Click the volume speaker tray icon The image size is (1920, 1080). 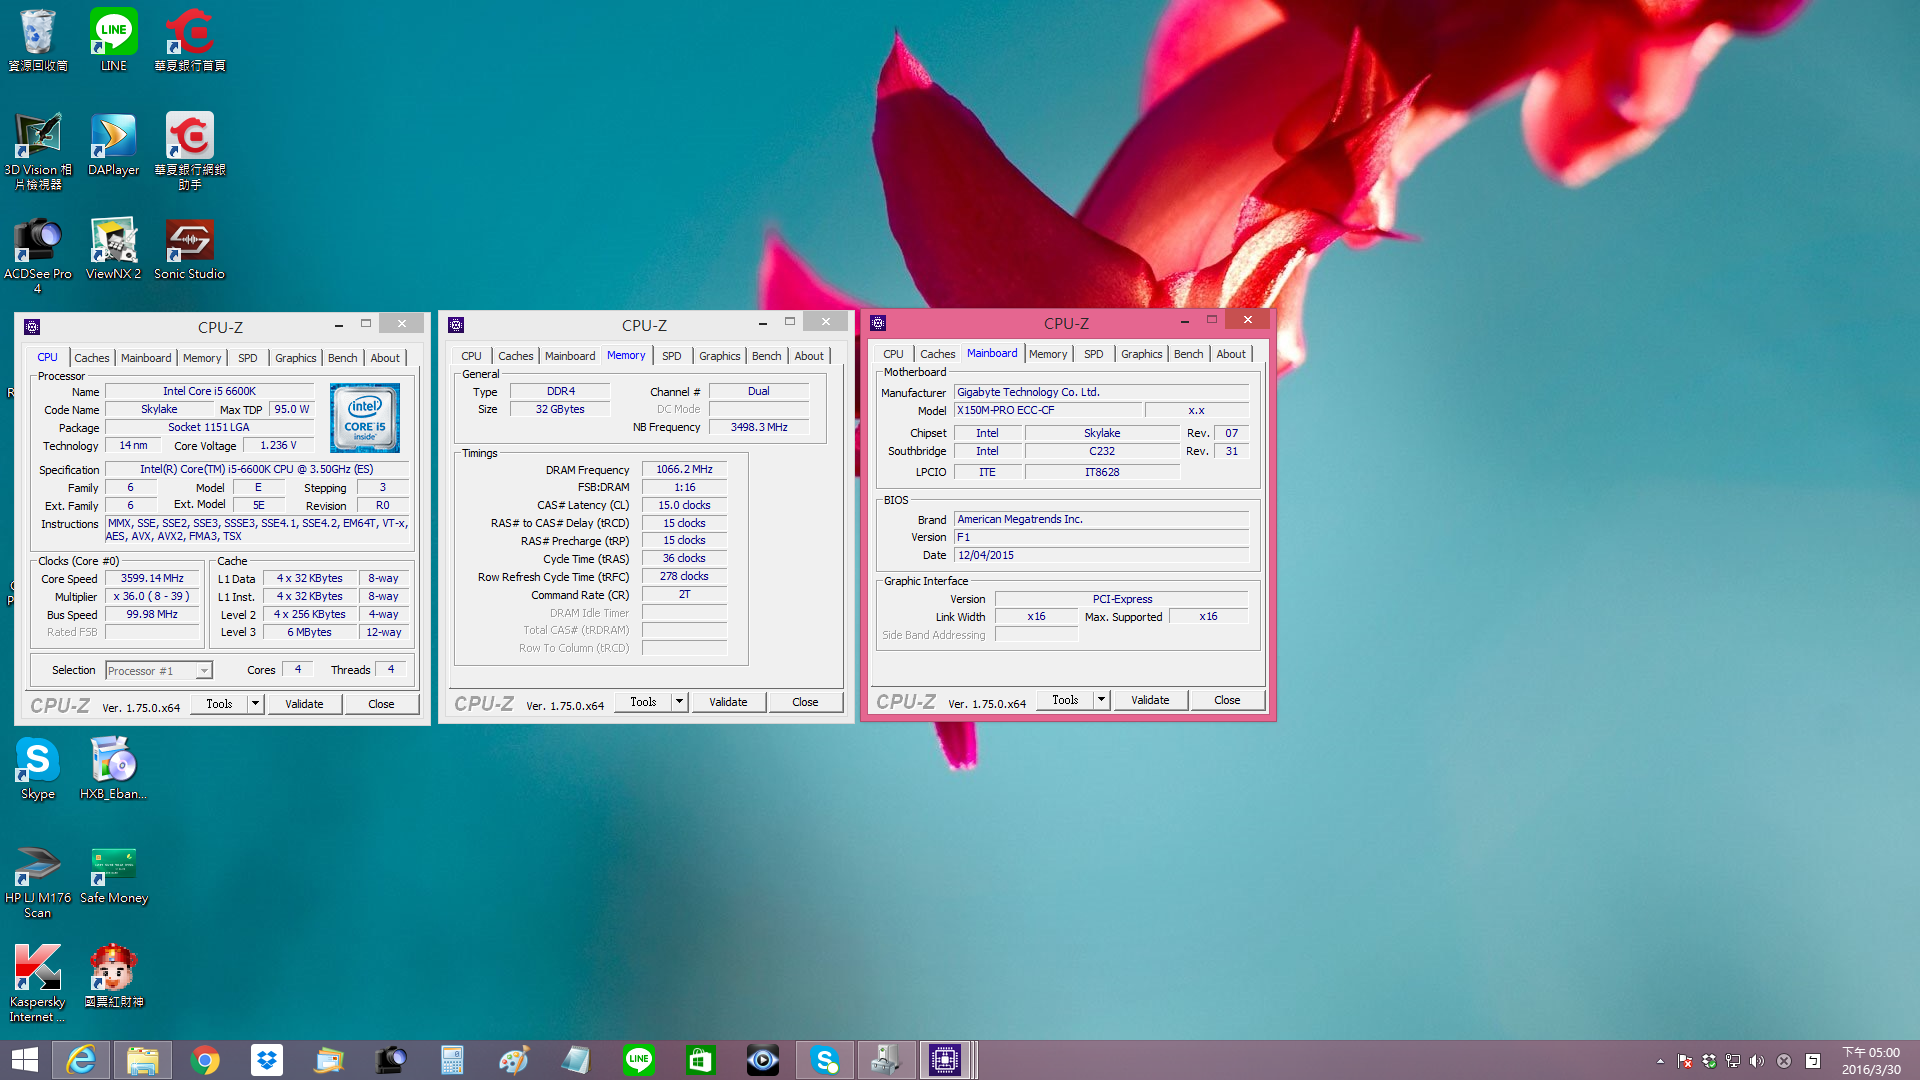(1757, 1061)
